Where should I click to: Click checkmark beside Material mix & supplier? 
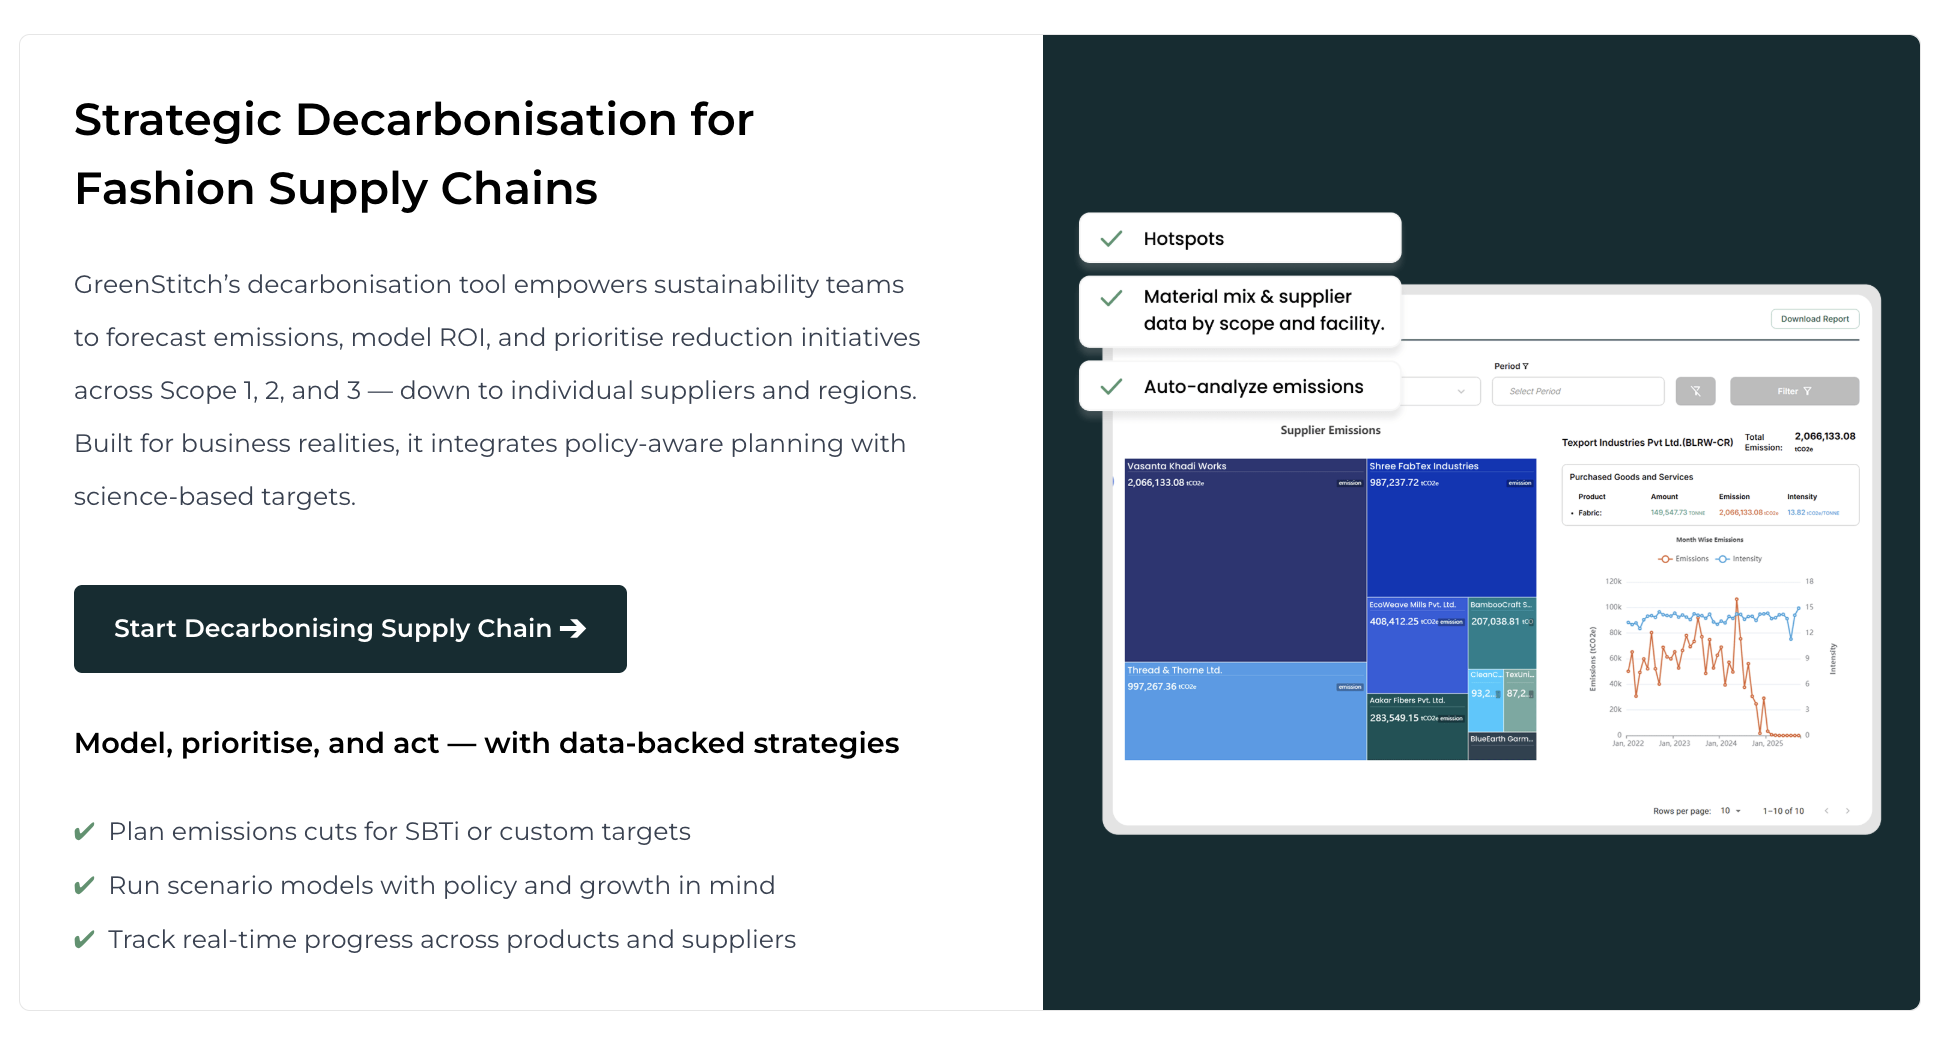coord(1111,298)
